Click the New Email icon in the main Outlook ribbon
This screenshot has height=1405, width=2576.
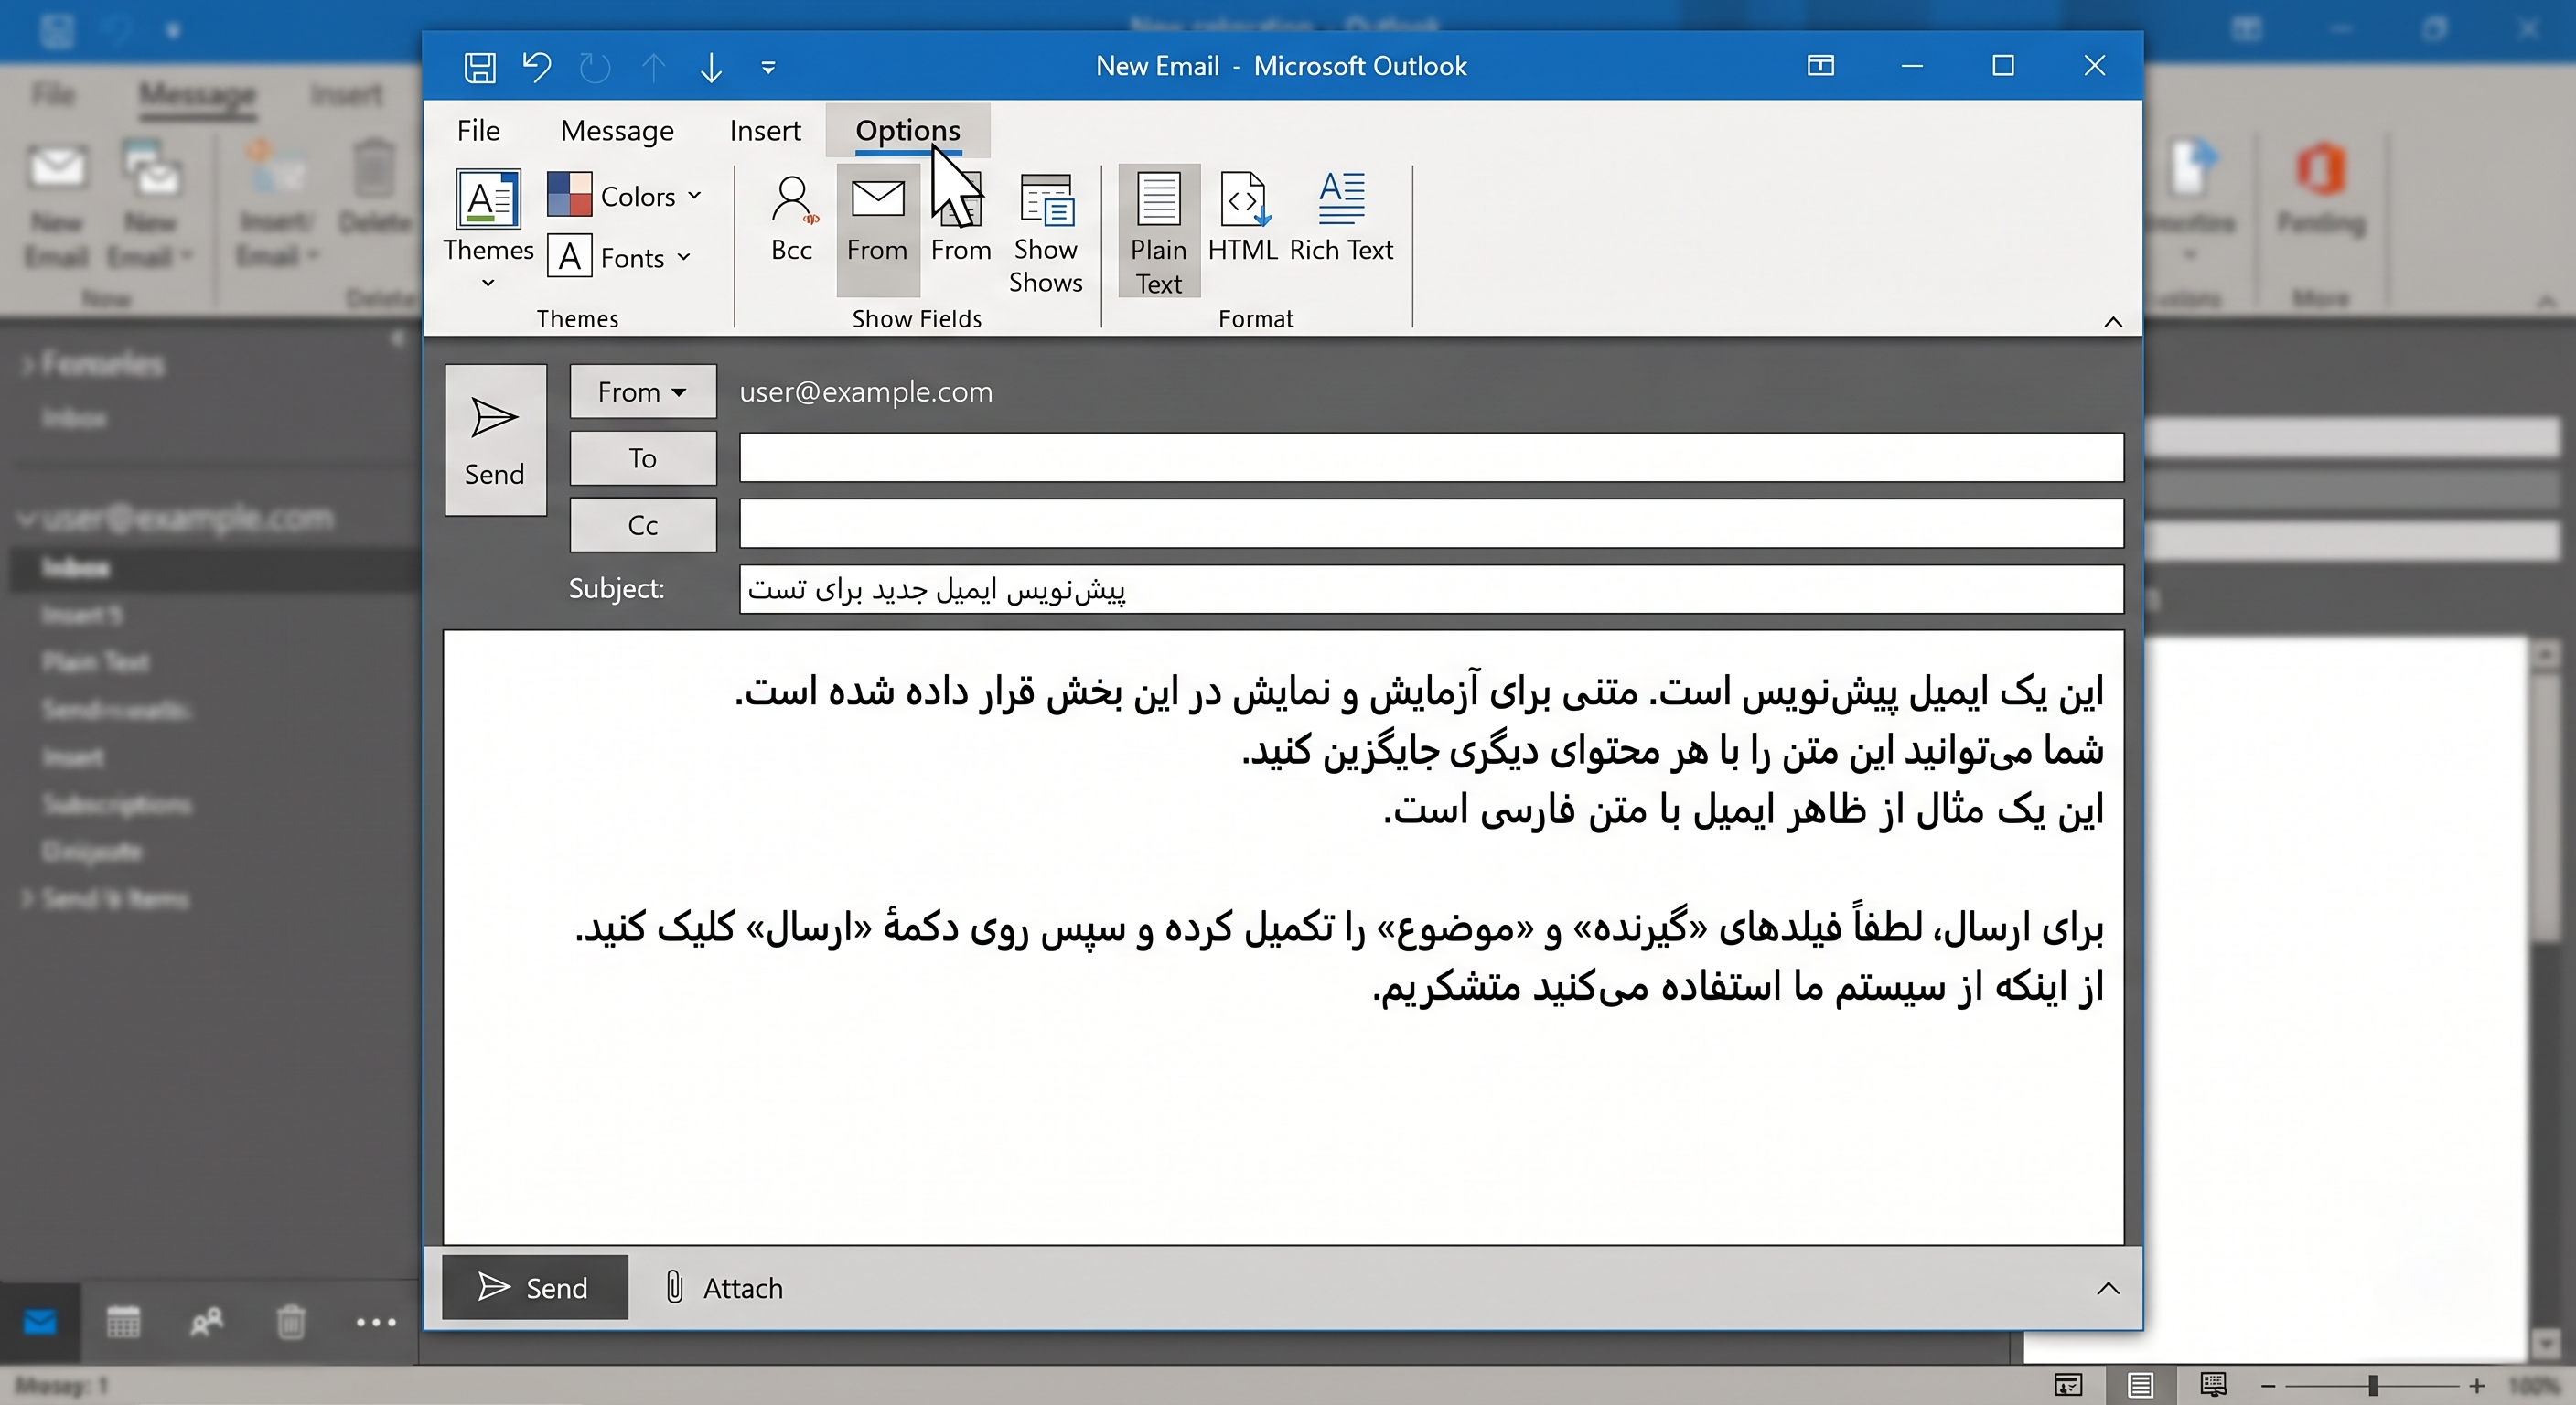pos(56,205)
